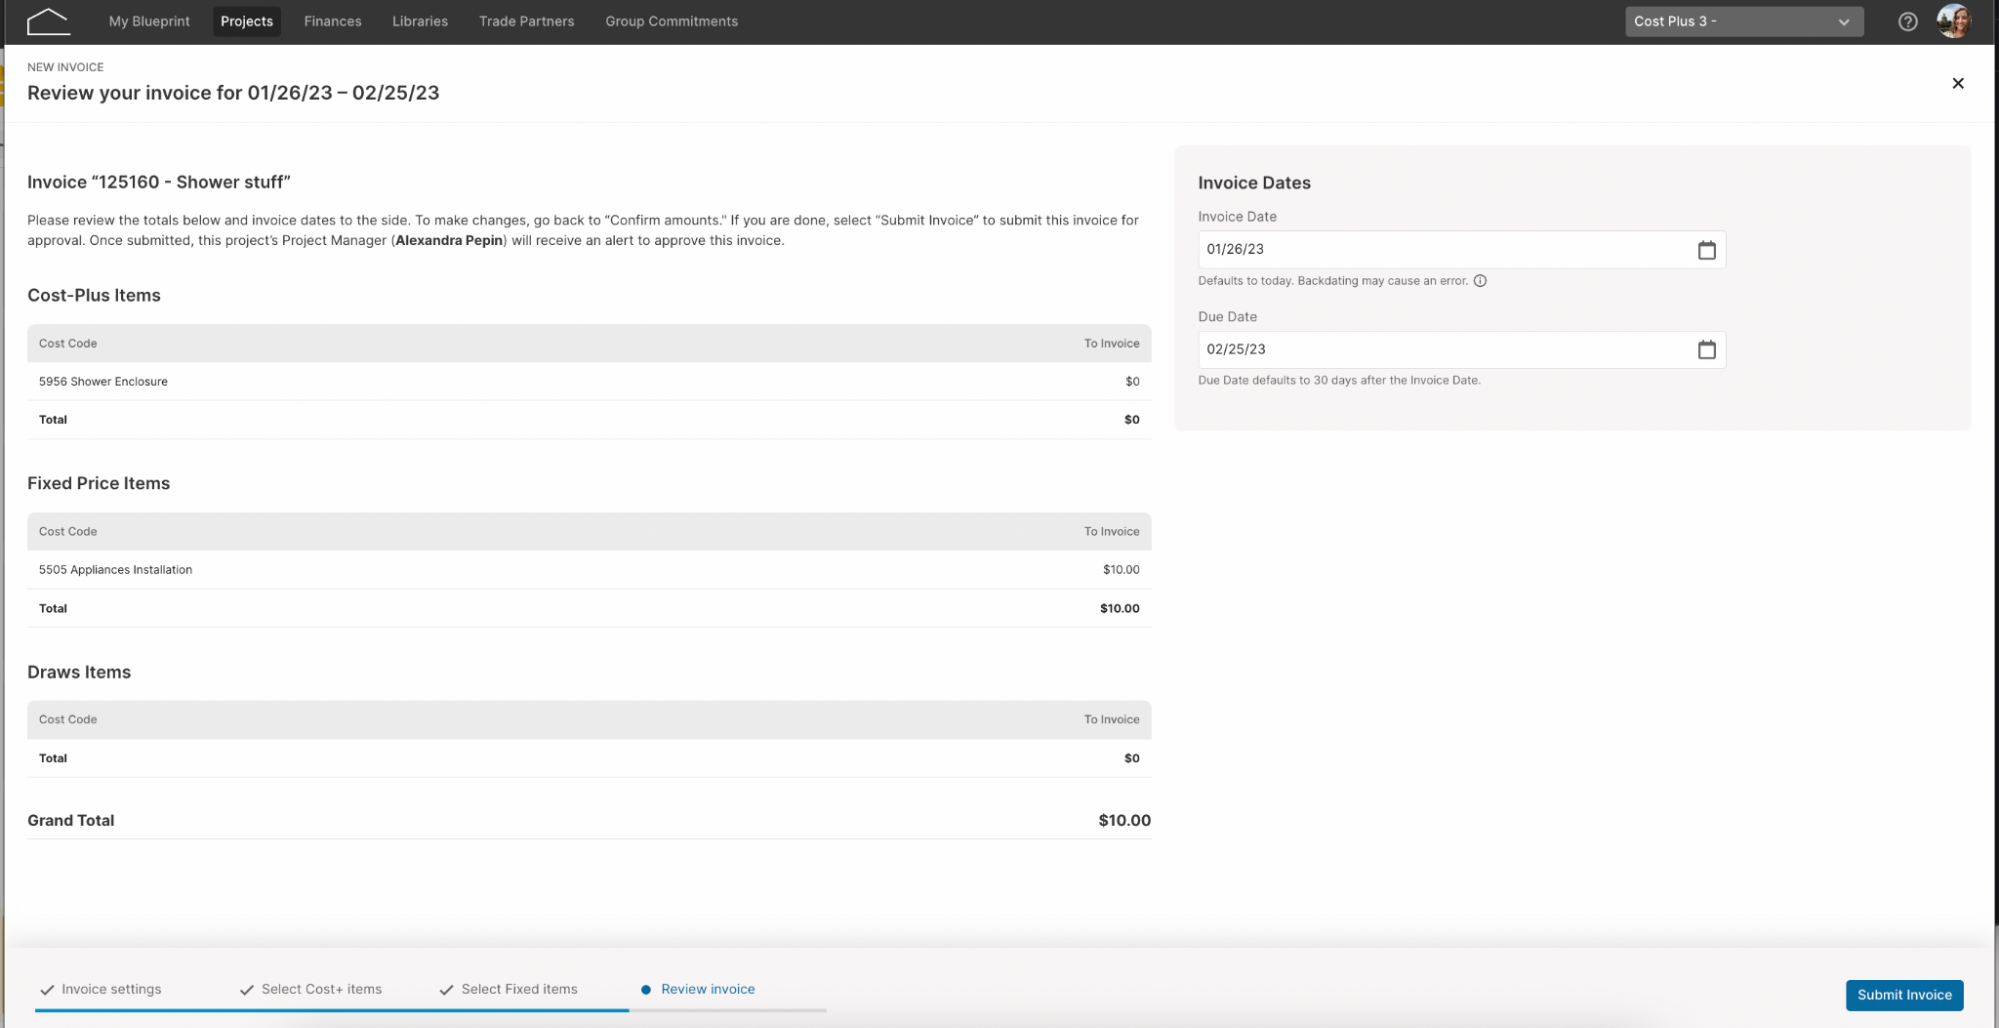Select the Review invoice step
The height and width of the screenshot is (1028, 1999).
[708, 989]
